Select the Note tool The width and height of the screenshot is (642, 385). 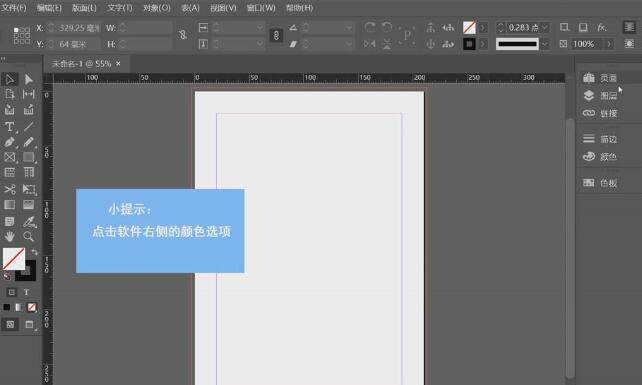[9, 222]
